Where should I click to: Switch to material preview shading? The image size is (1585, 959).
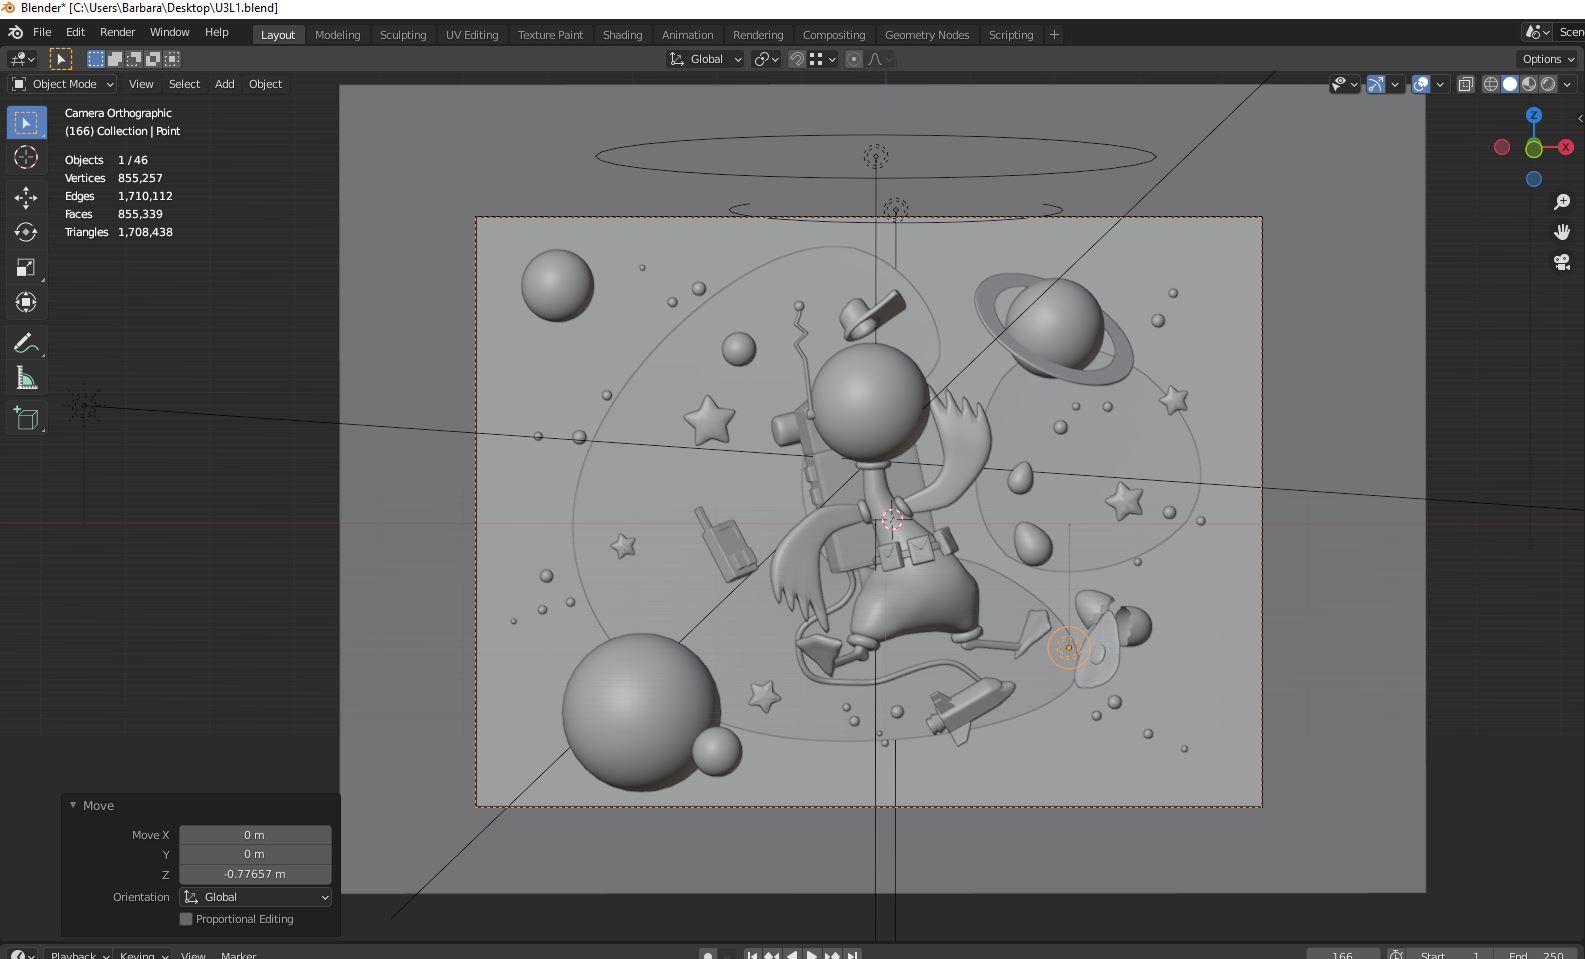point(1529,85)
